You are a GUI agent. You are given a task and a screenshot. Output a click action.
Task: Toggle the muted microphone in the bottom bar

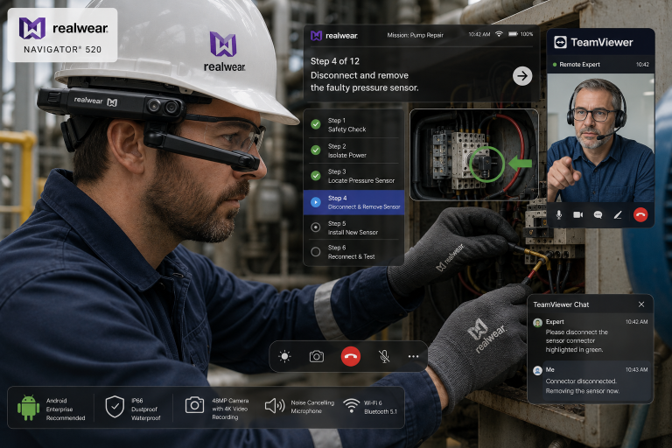(384, 356)
